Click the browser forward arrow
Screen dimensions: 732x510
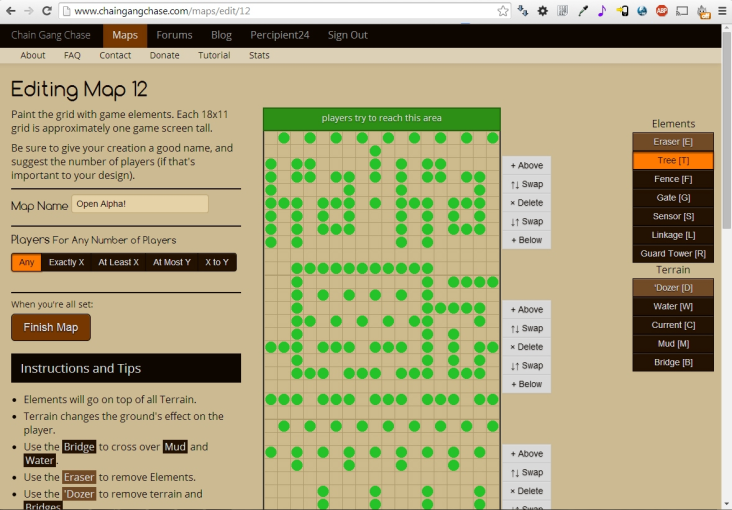(28, 11)
